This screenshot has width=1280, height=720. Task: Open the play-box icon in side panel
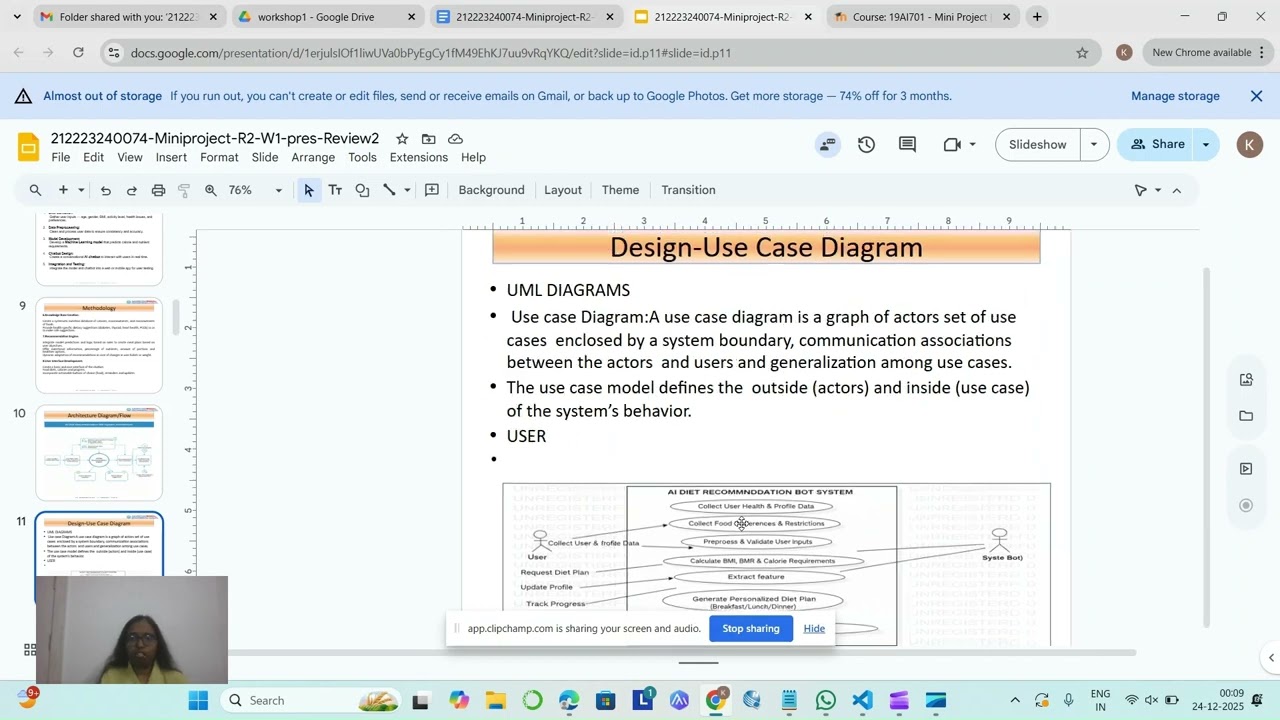coord(1246,468)
